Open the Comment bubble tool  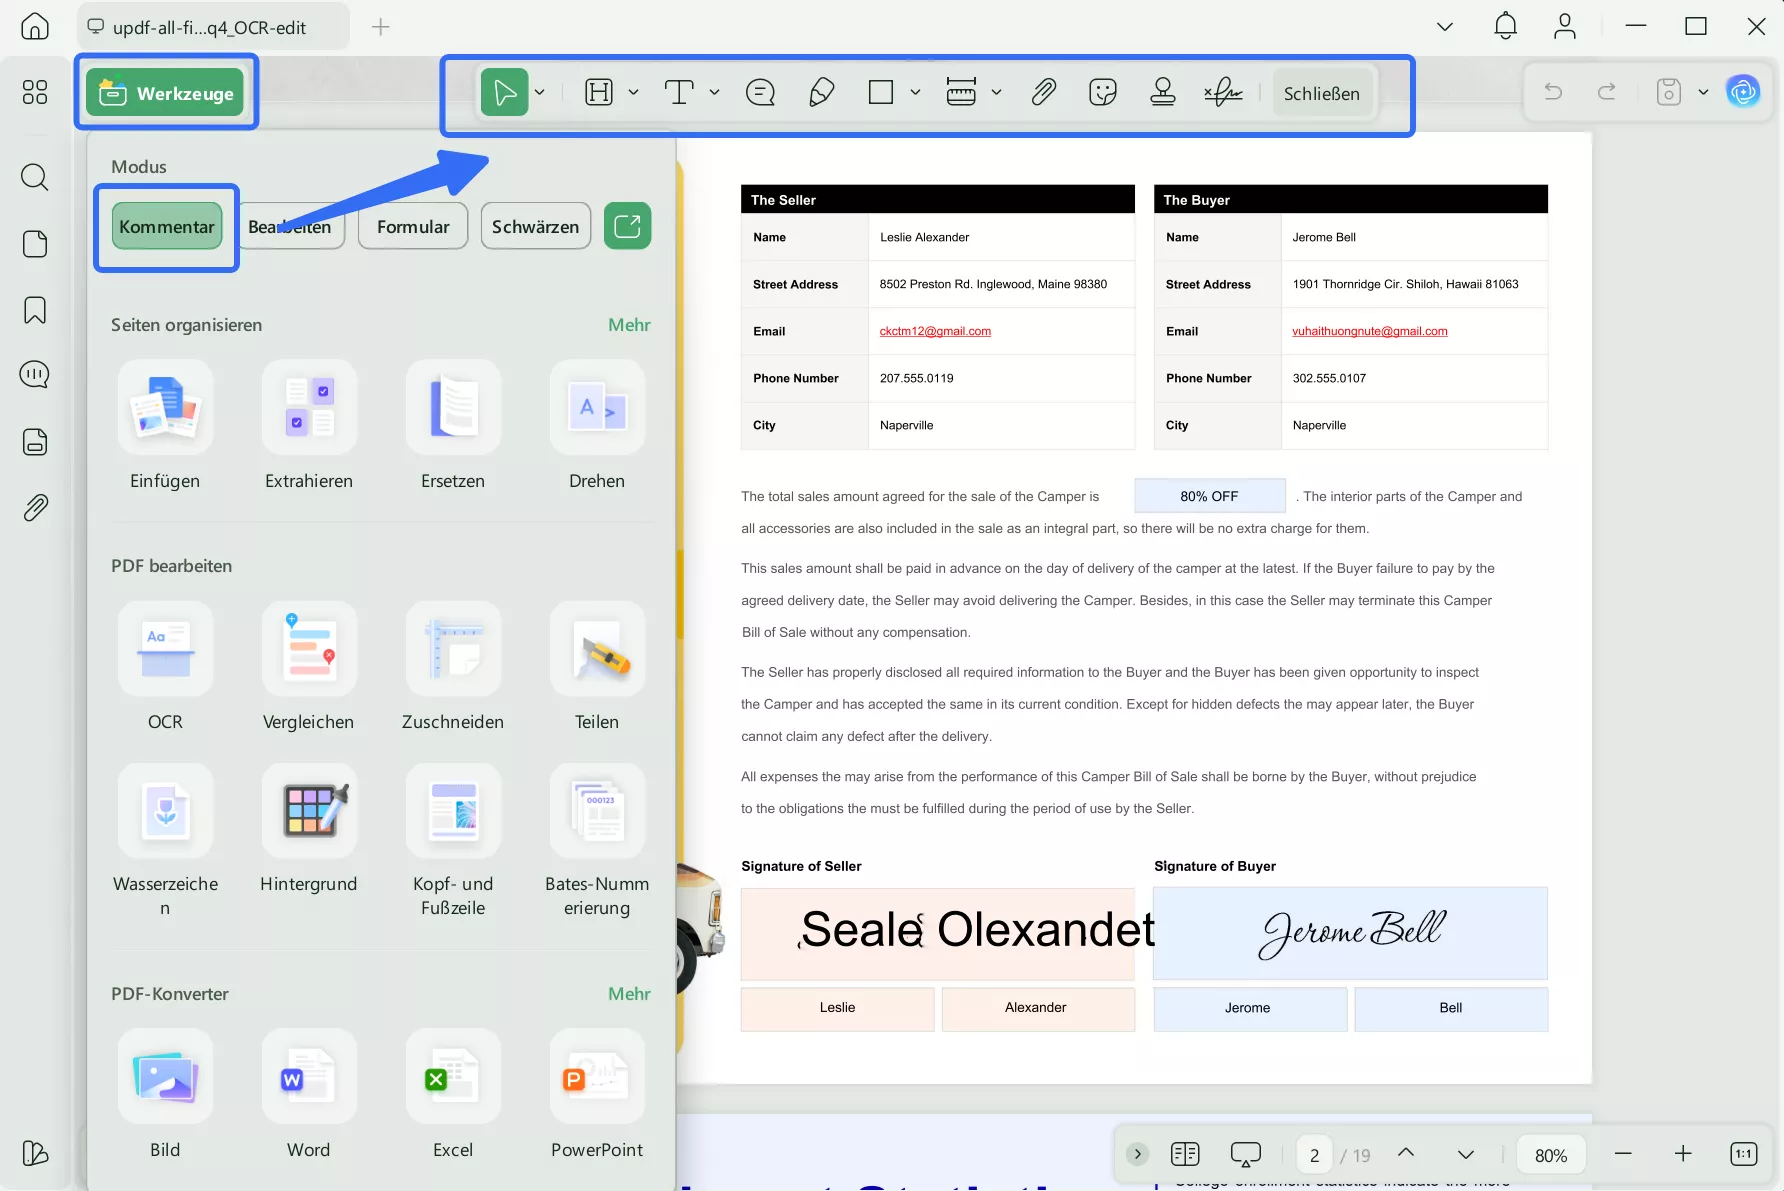point(760,92)
